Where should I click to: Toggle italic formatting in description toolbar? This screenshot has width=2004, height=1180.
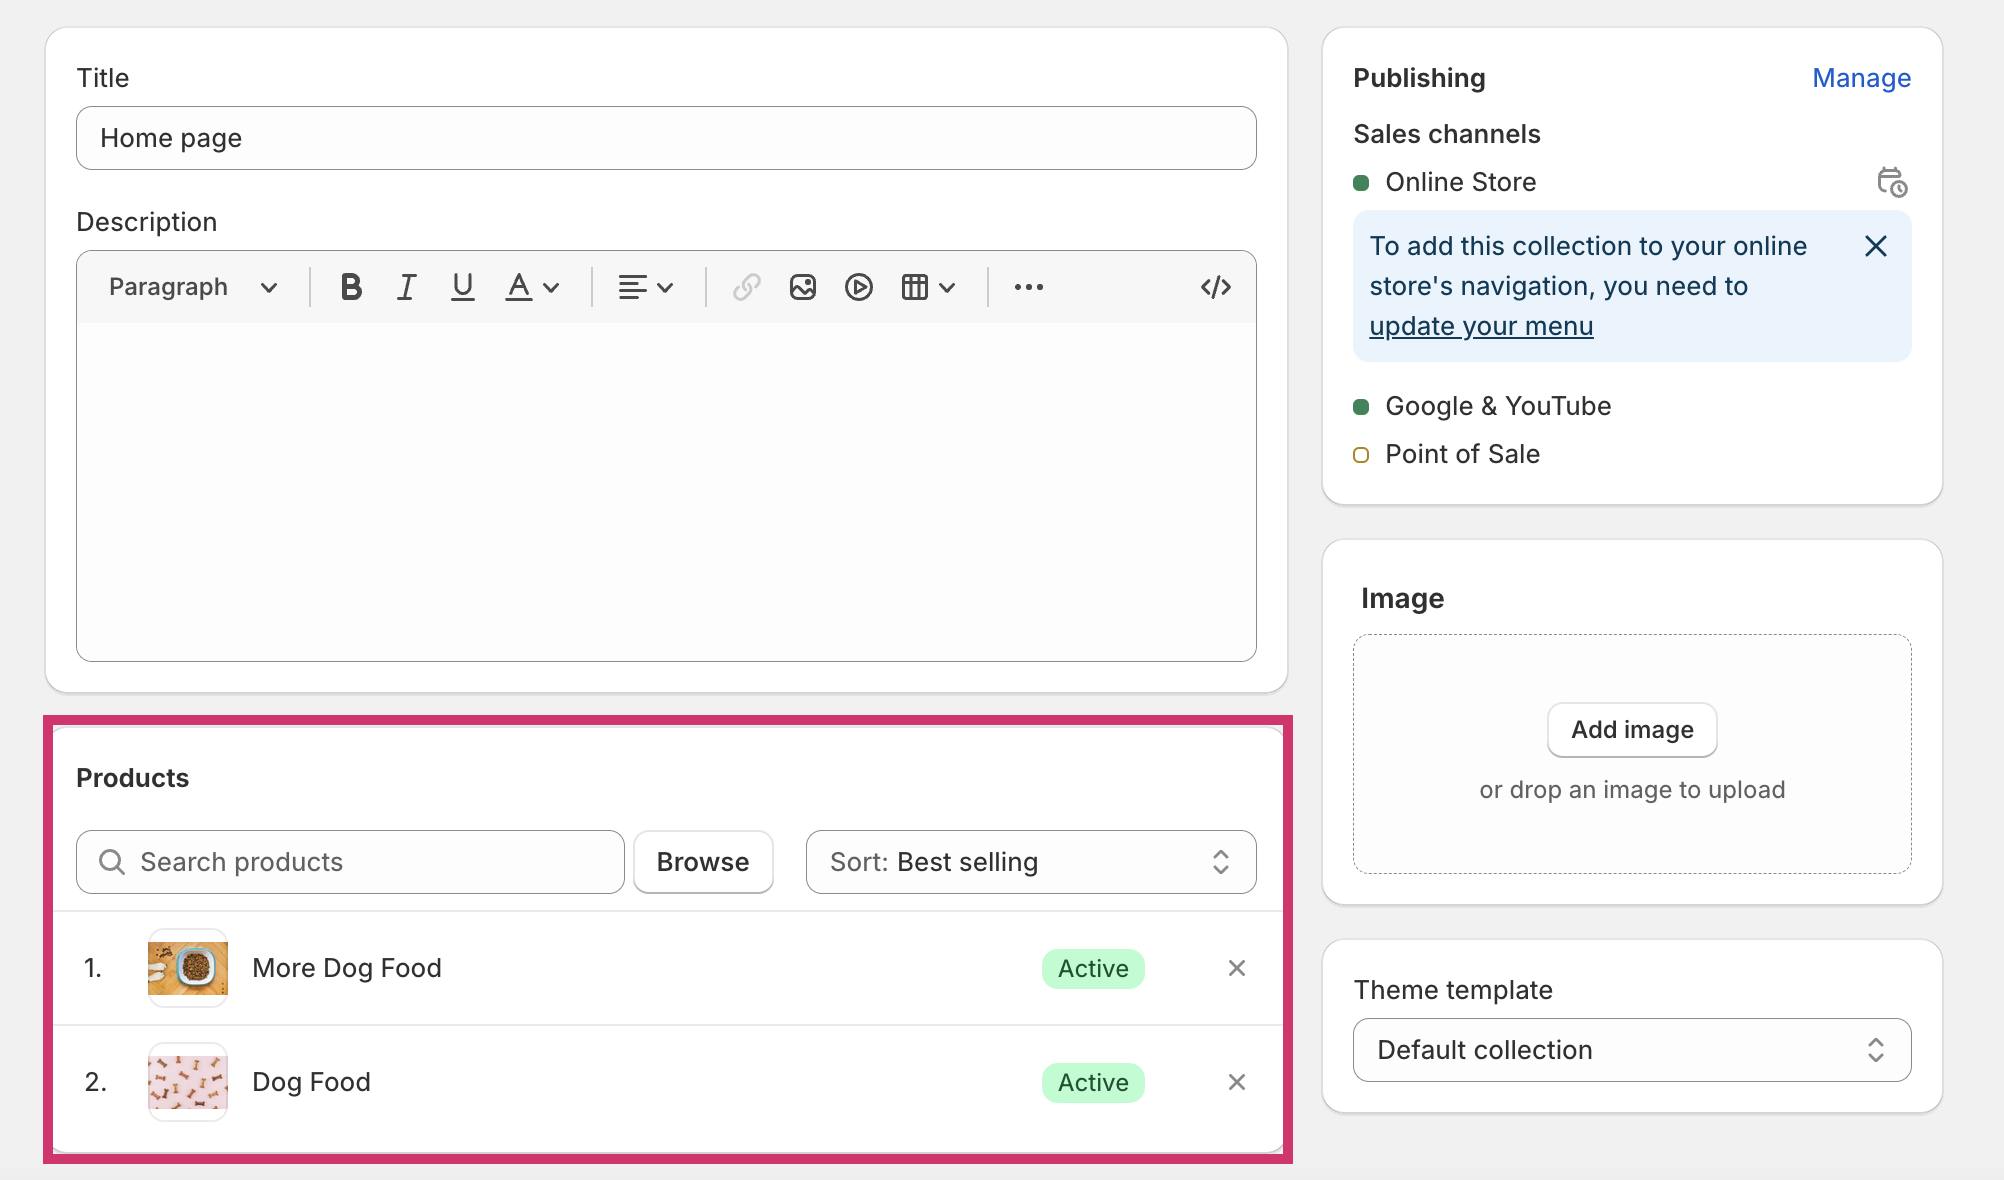[406, 287]
